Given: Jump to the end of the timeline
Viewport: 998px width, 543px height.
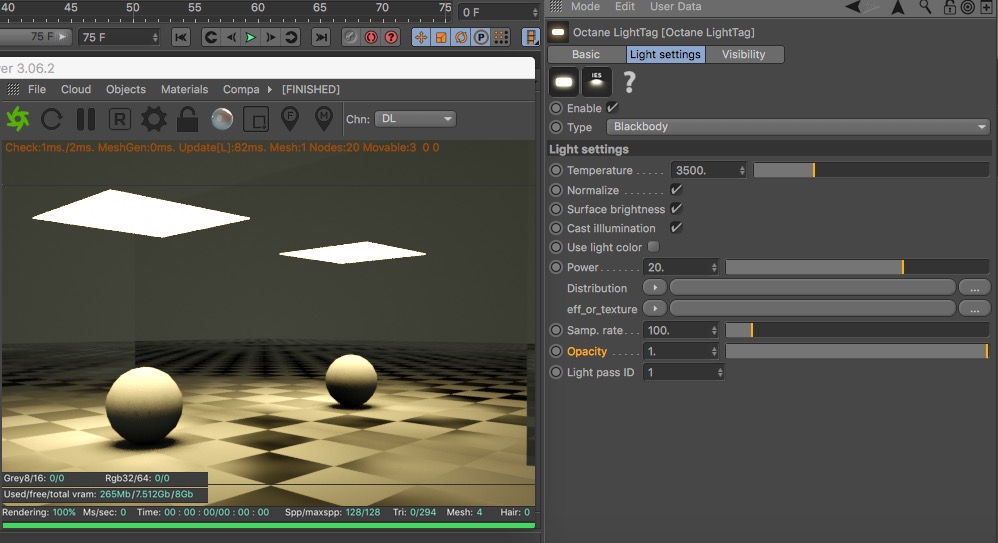Looking at the screenshot, I should point(321,37).
